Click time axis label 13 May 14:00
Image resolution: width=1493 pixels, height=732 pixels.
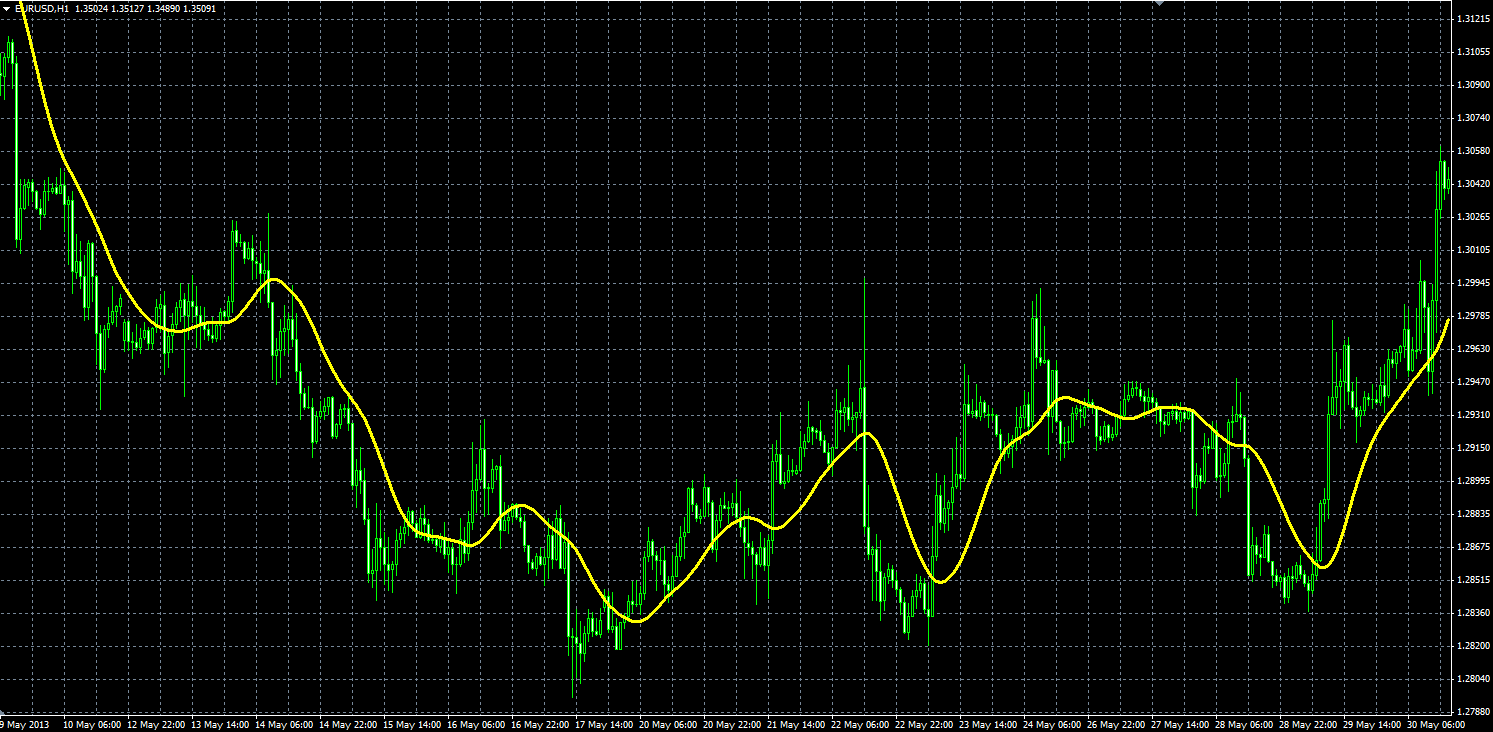pyautogui.click(x=221, y=724)
